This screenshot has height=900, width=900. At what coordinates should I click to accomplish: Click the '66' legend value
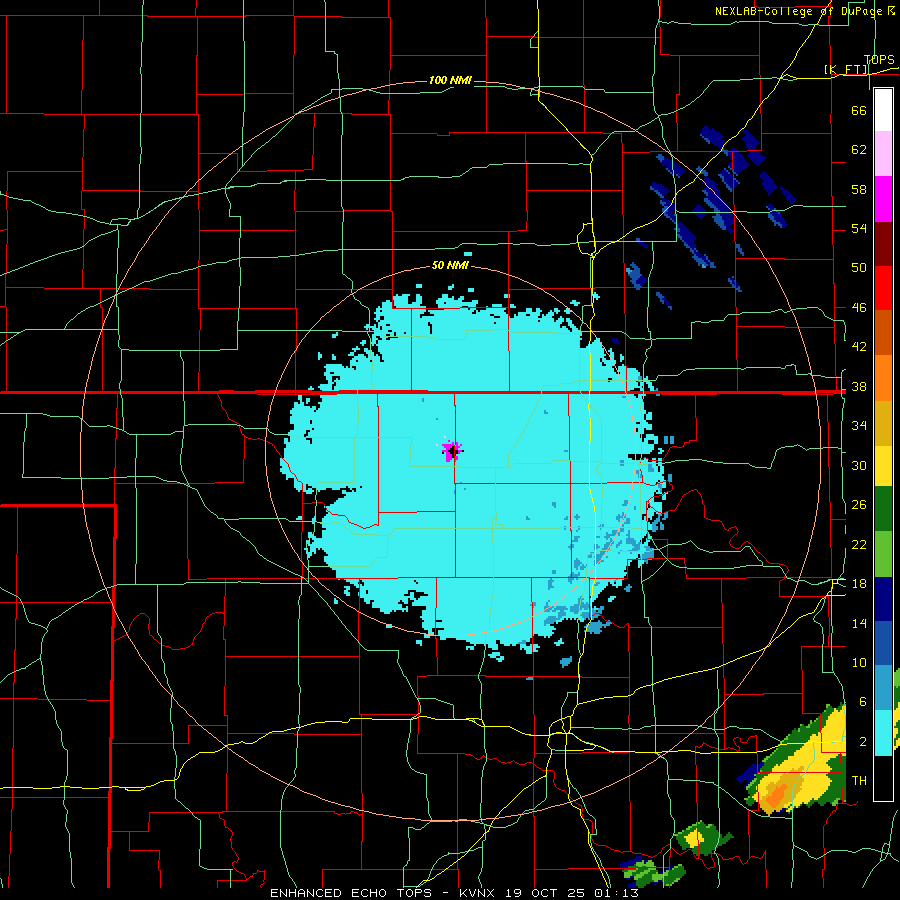[859, 110]
